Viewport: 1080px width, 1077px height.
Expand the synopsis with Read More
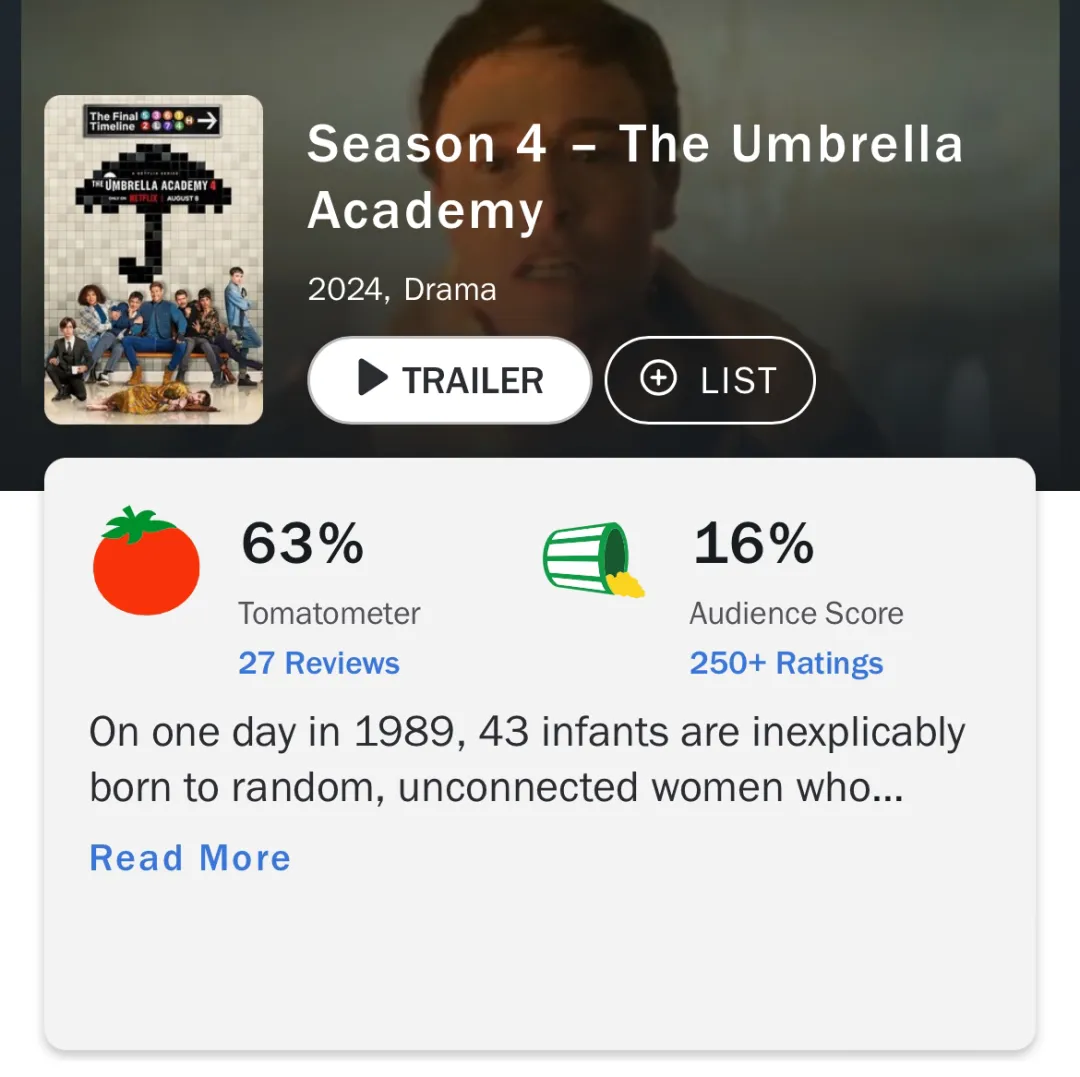[190, 858]
